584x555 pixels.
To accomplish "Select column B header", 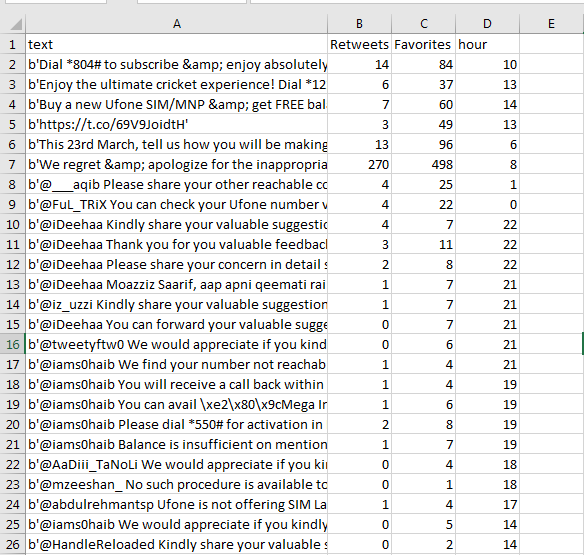I will pos(359,24).
